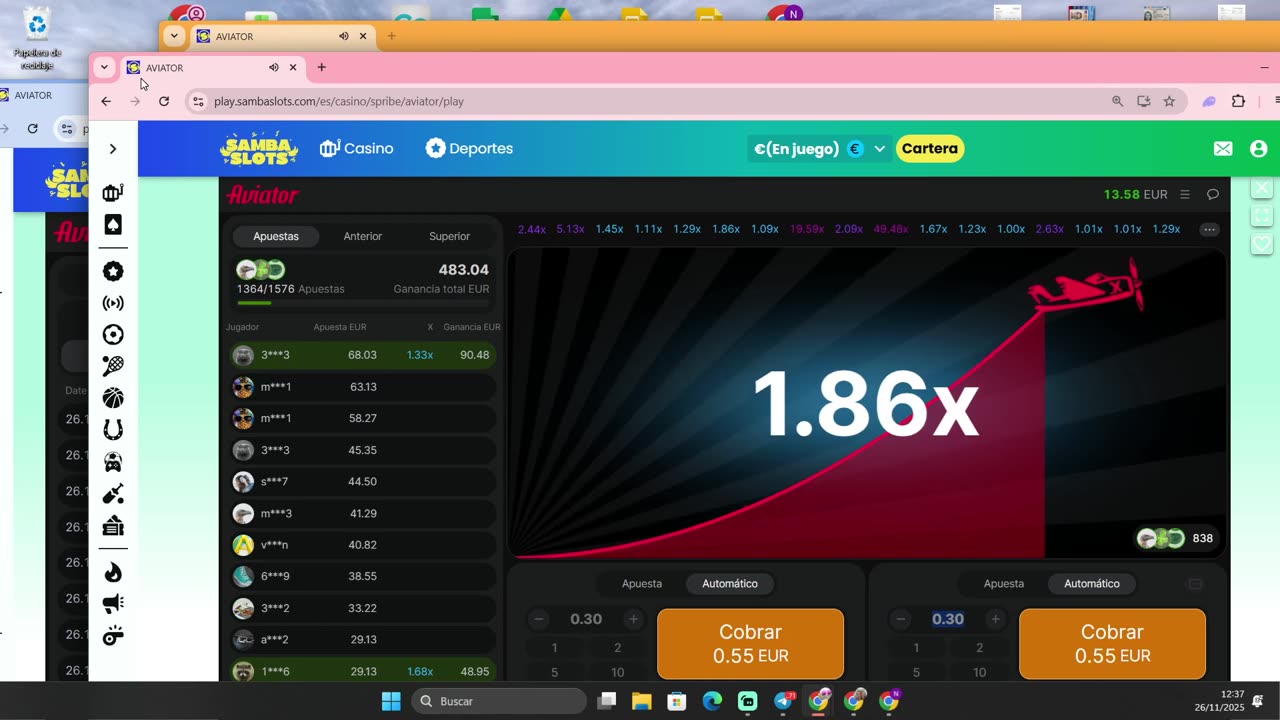Image resolution: width=1280 pixels, height=720 pixels.
Task: Open Telegram from the taskbar
Action: point(784,701)
